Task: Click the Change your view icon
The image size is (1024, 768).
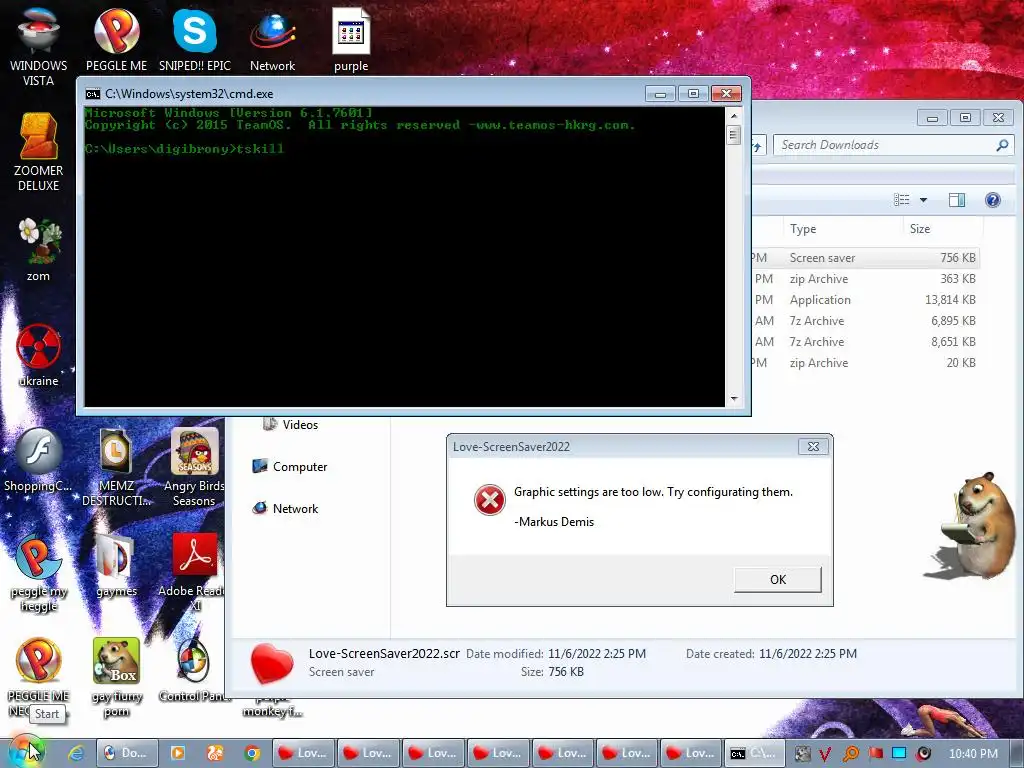Action: [901, 200]
